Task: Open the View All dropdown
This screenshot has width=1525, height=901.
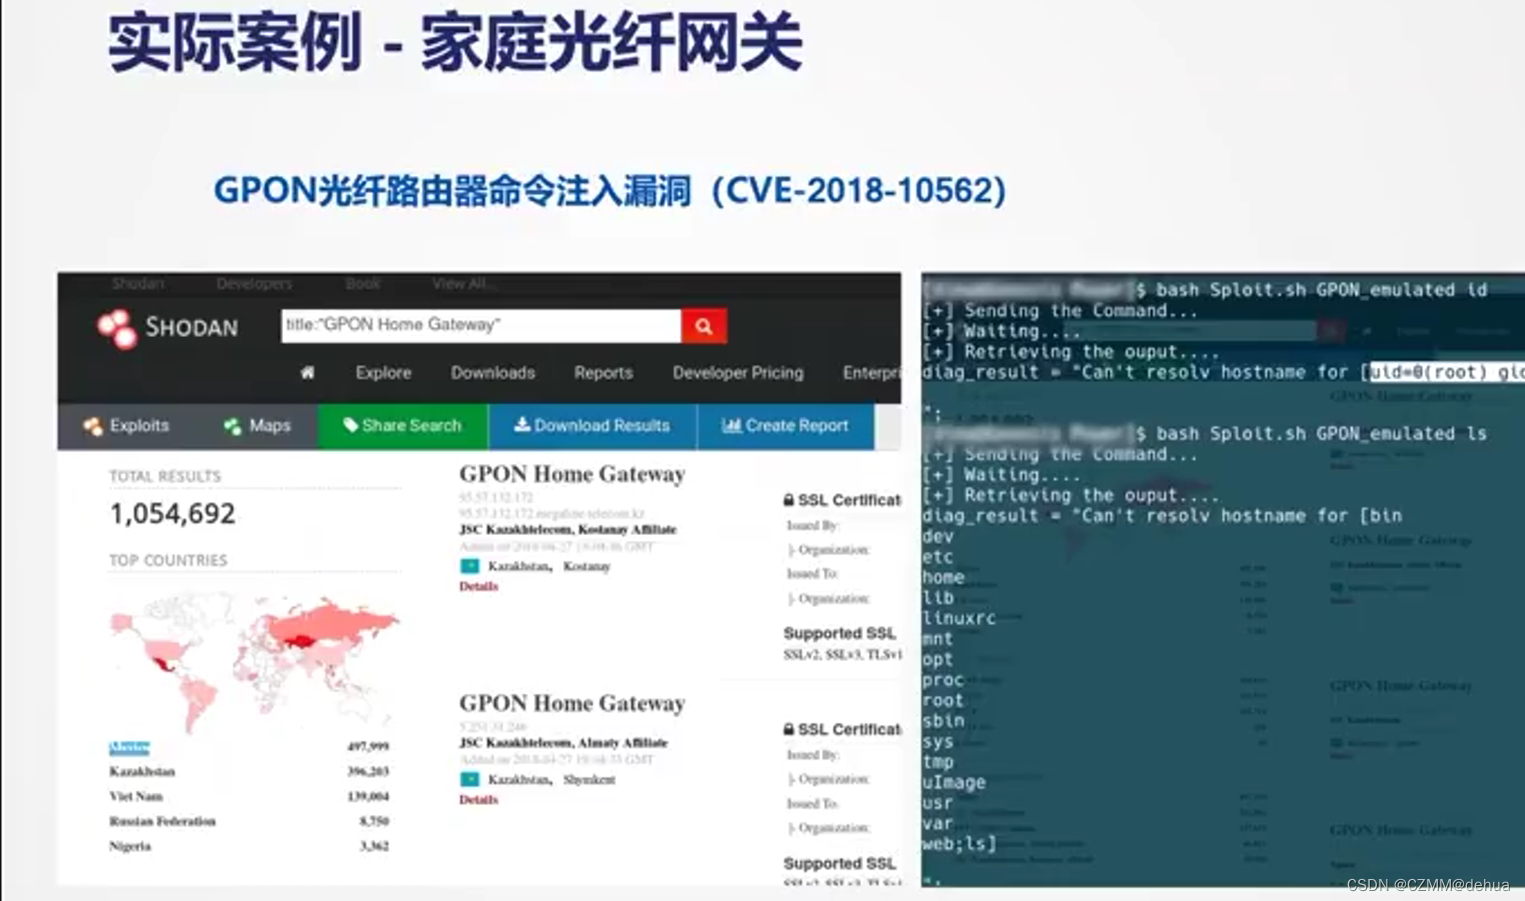Action: tap(461, 283)
